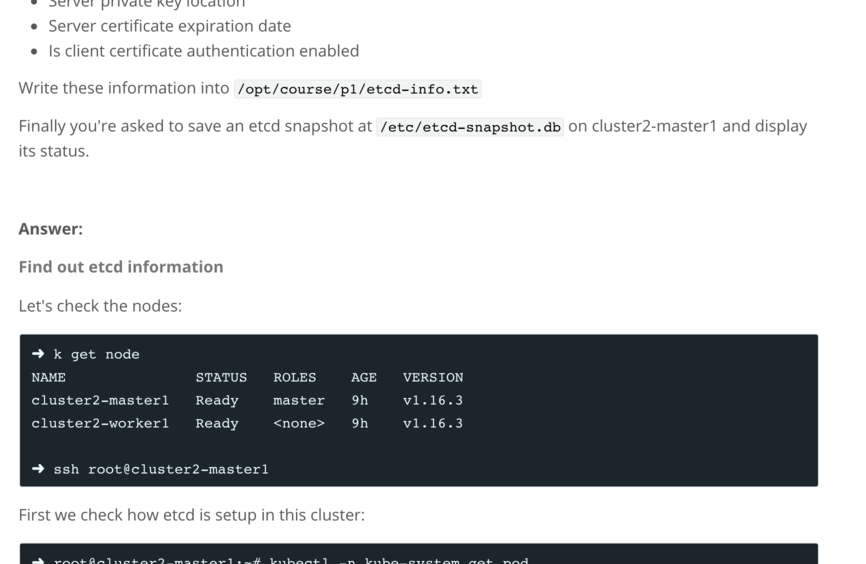Click the cluster2-worker1 node name in table

100,423
